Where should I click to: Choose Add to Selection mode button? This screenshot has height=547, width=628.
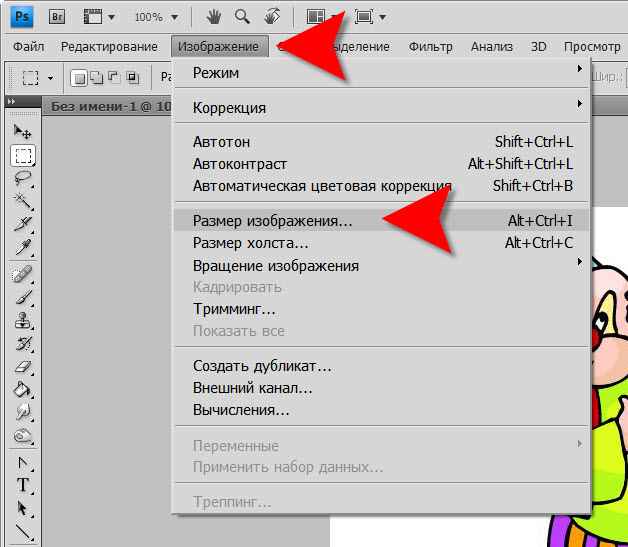point(97,77)
